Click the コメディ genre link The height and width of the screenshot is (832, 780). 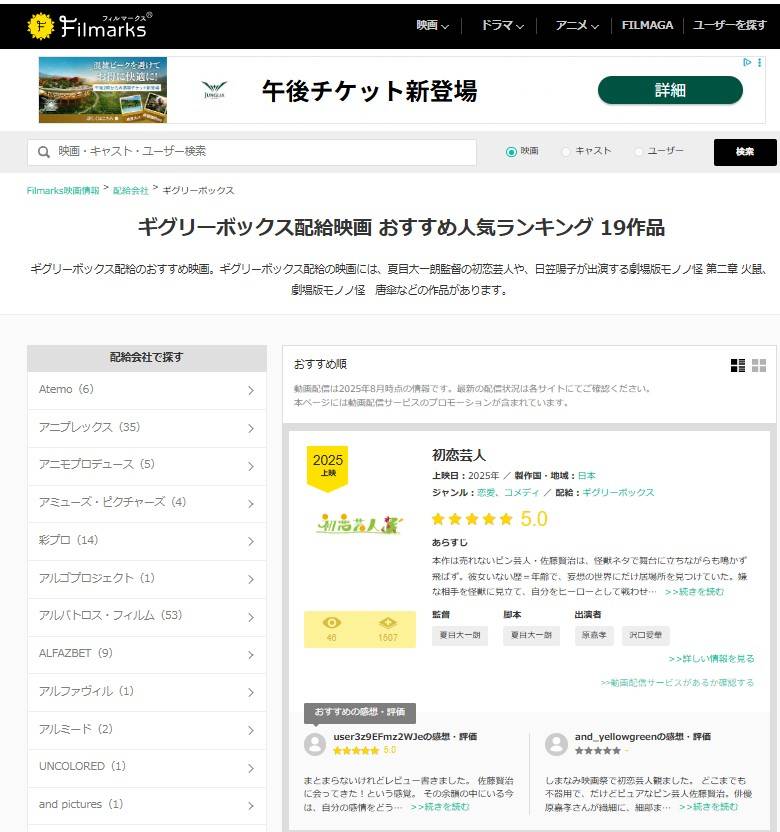(x=521, y=492)
